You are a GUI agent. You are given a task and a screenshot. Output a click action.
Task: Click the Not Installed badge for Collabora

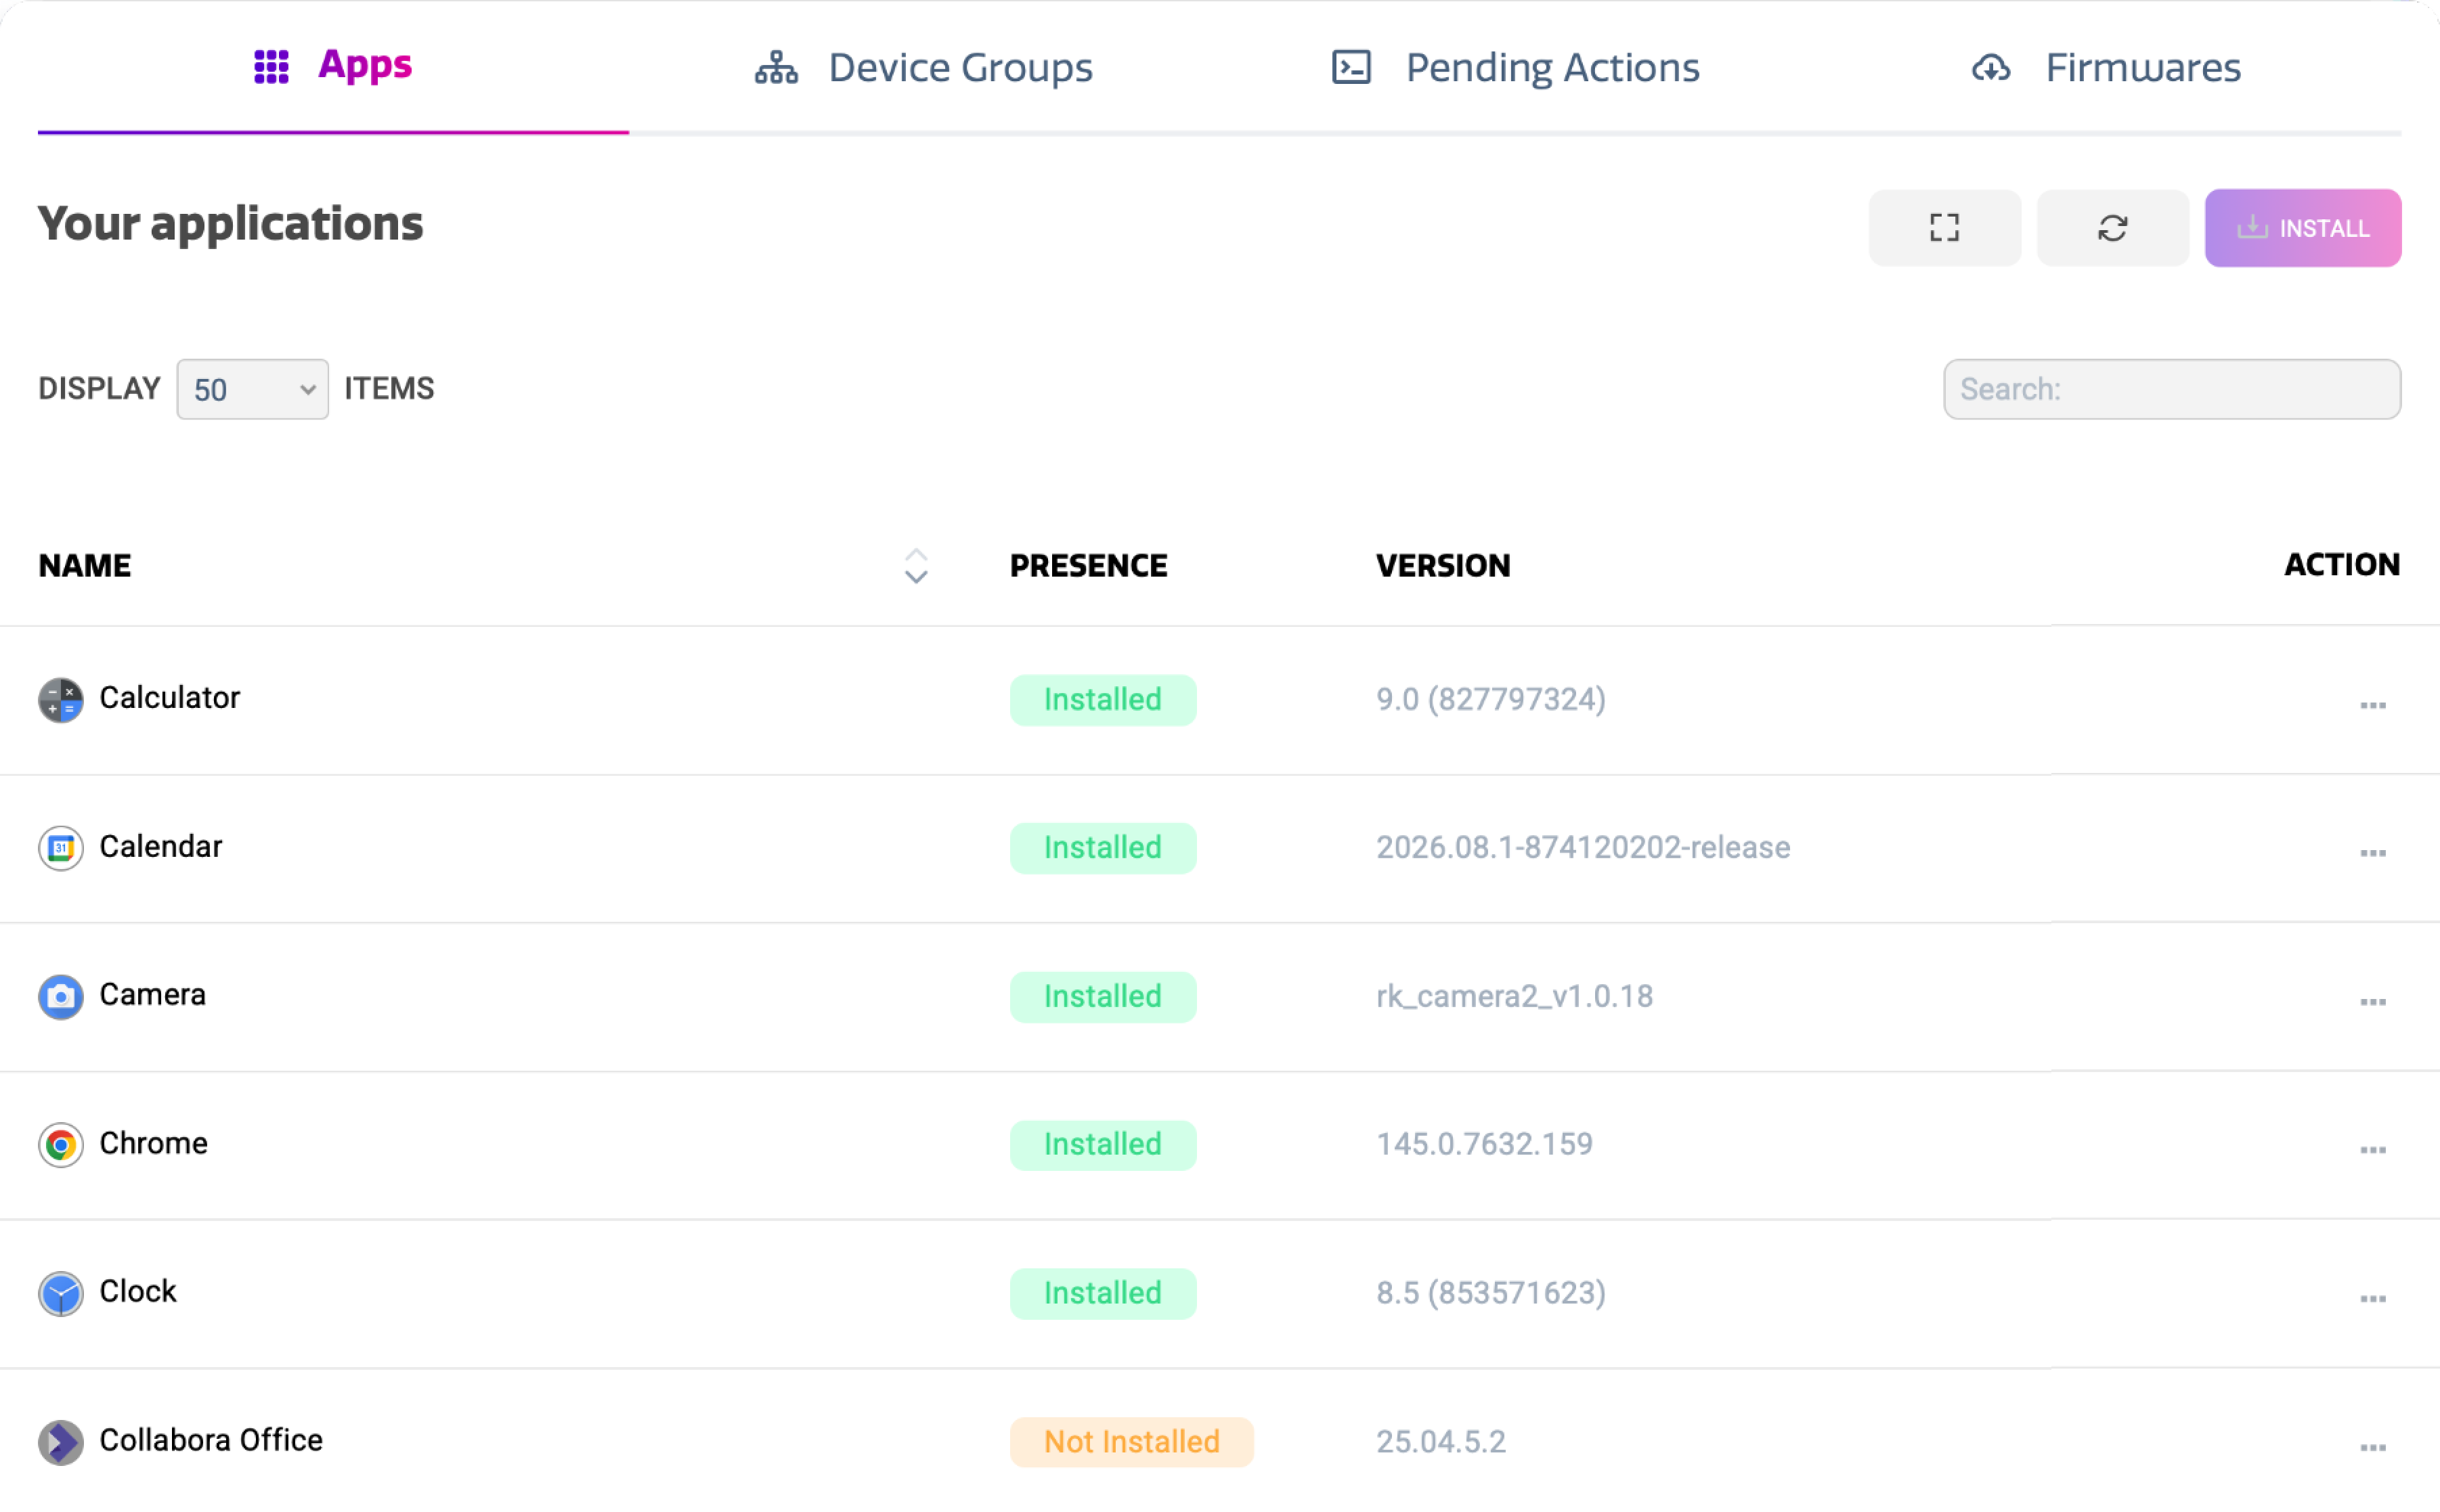tap(1131, 1441)
